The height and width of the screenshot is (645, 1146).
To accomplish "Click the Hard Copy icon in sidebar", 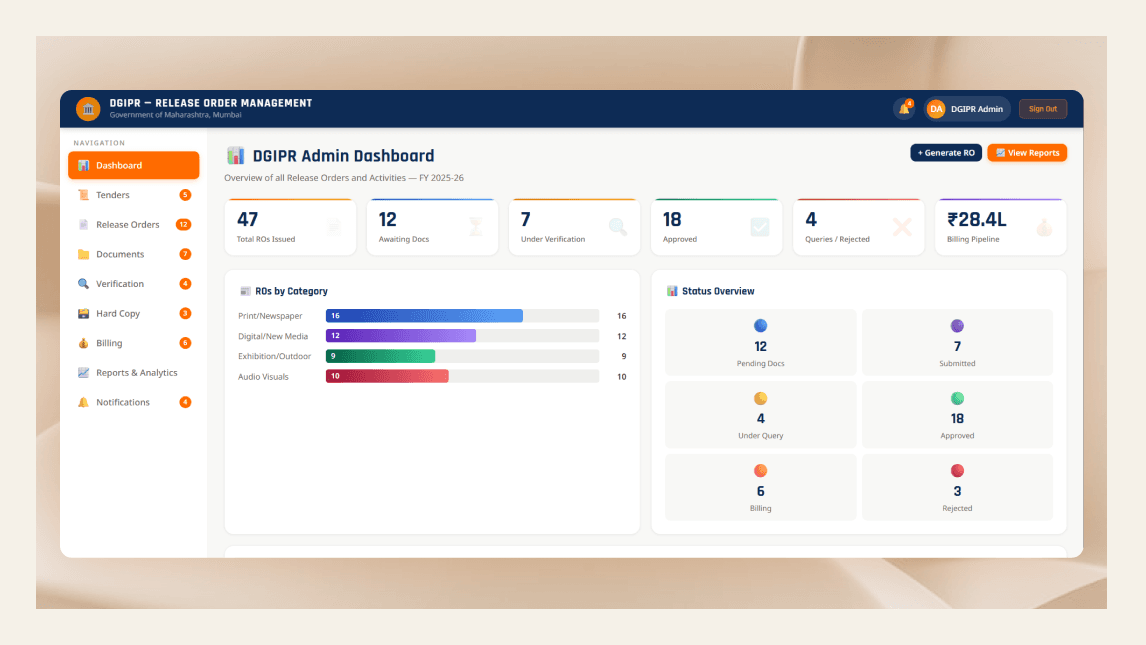I will tap(83, 313).
